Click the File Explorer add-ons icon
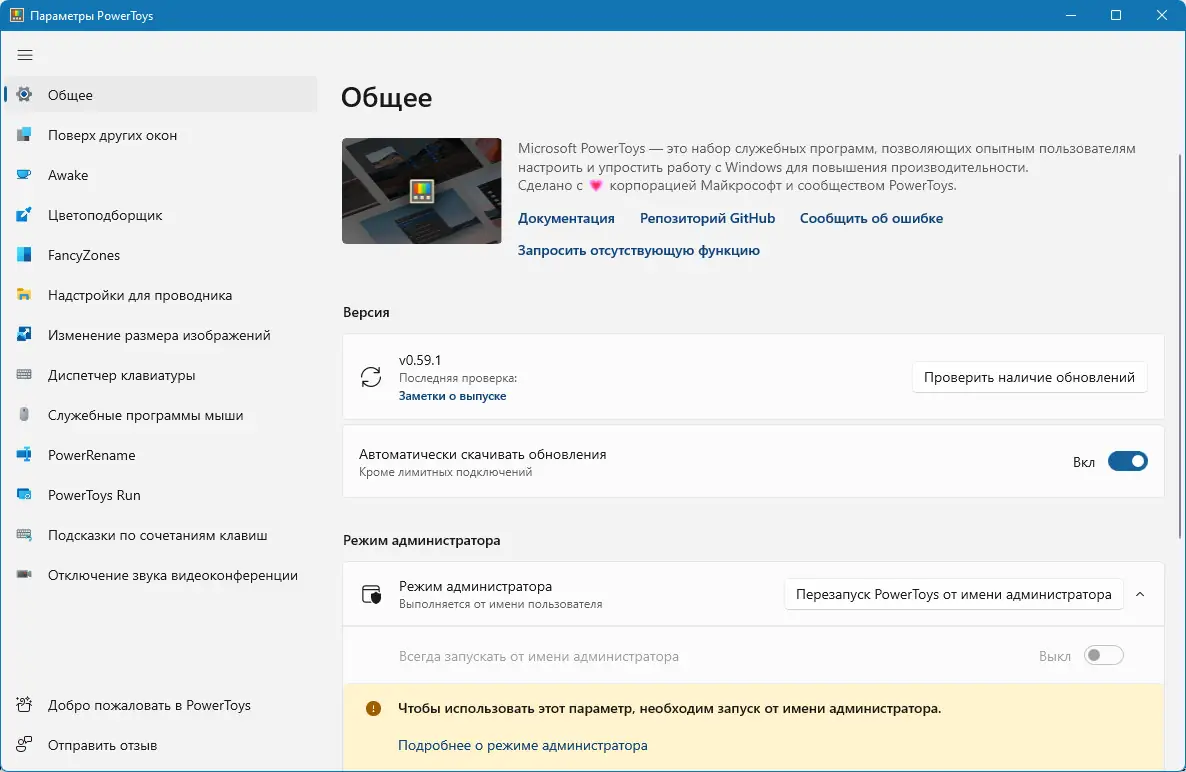This screenshot has height=772, width=1186. click(x=24, y=295)
